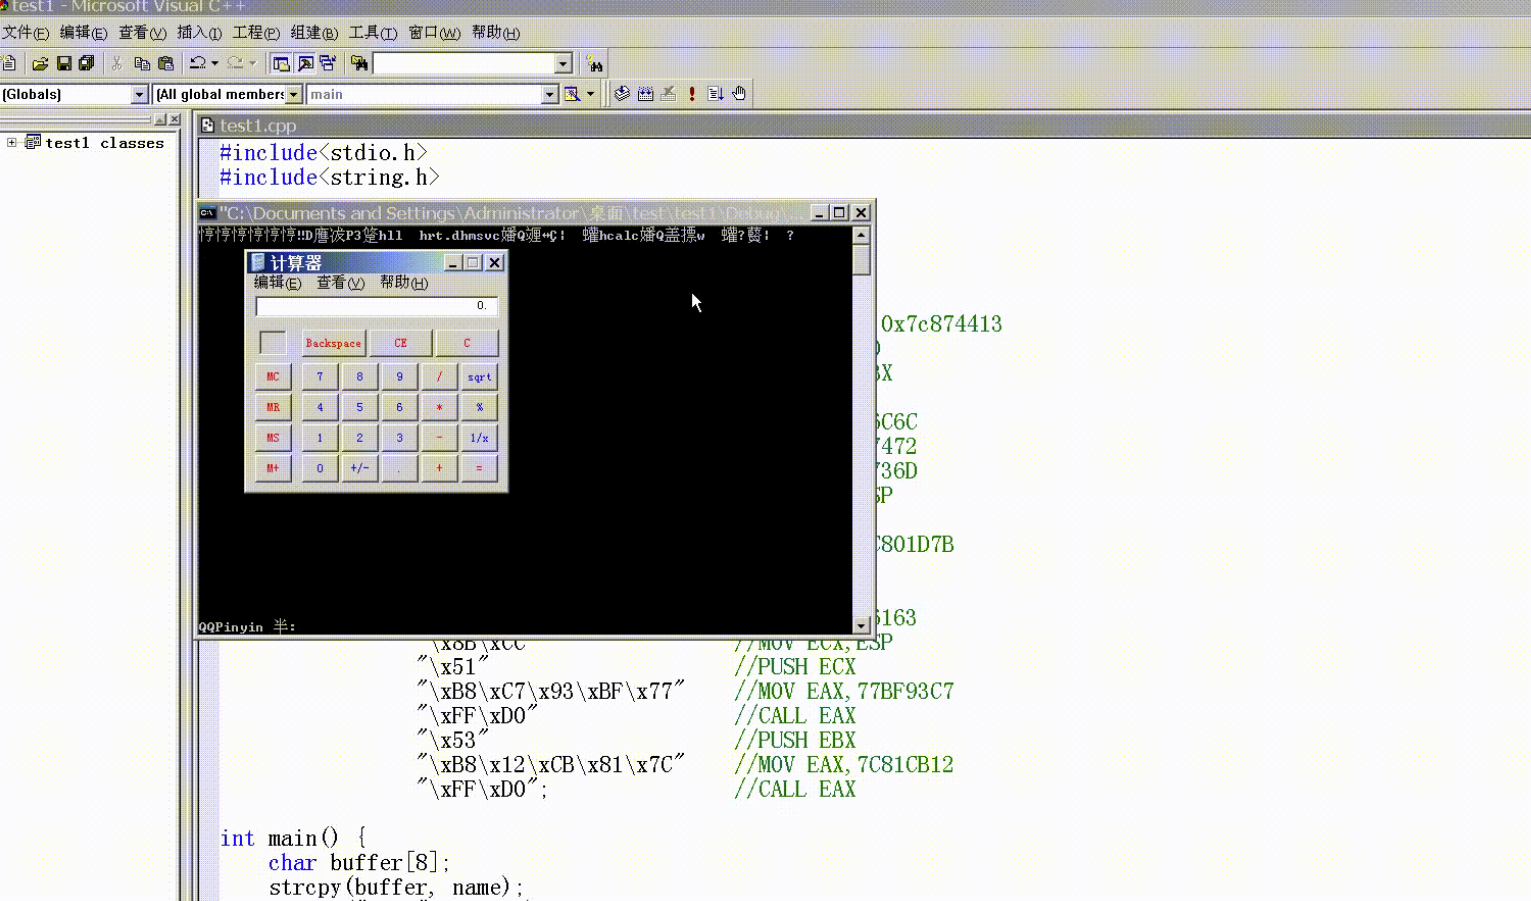This screenshot has width=1531, height=901.
Task: Click the Open file toolbar icon
Action: 40,64
